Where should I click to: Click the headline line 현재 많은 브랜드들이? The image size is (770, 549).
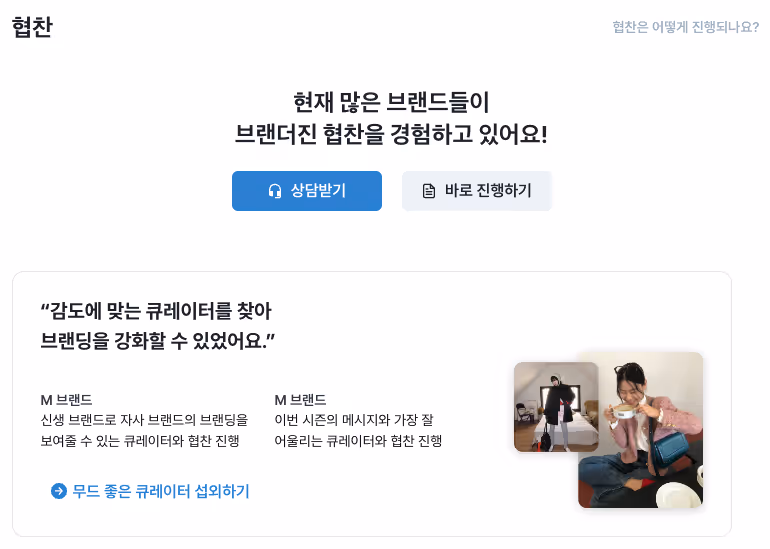pos(391,102)
